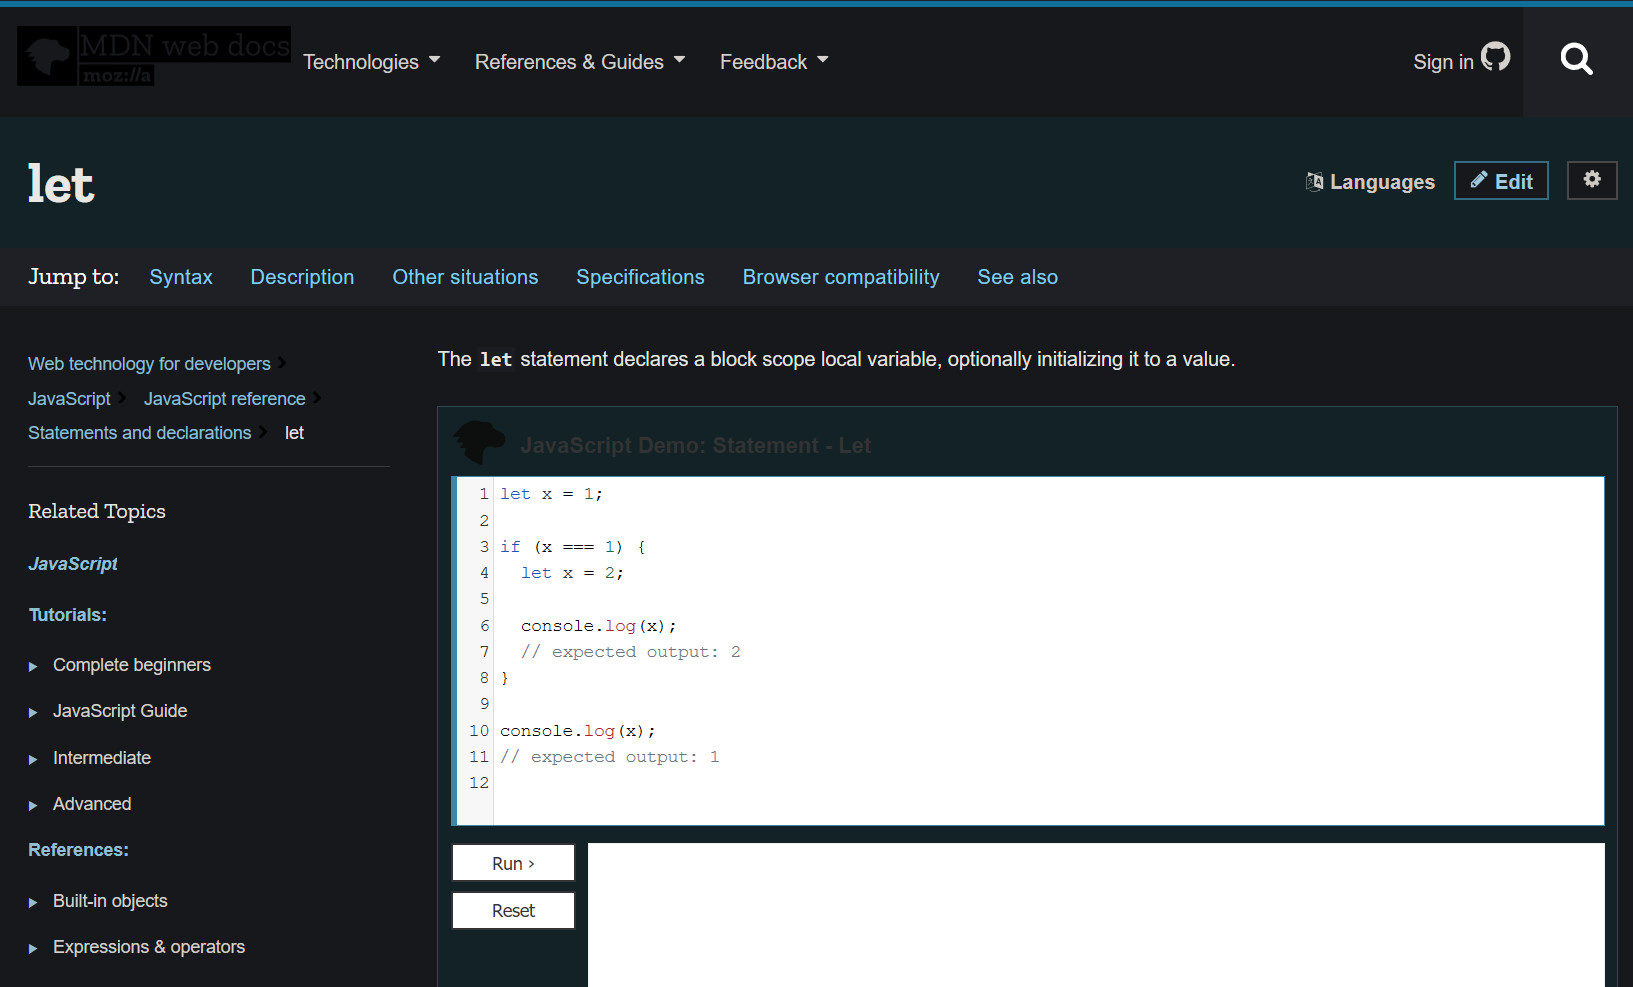Open Web technology for developers breadcrumb
Screen dimensions: 1633x987
point(149,364)
